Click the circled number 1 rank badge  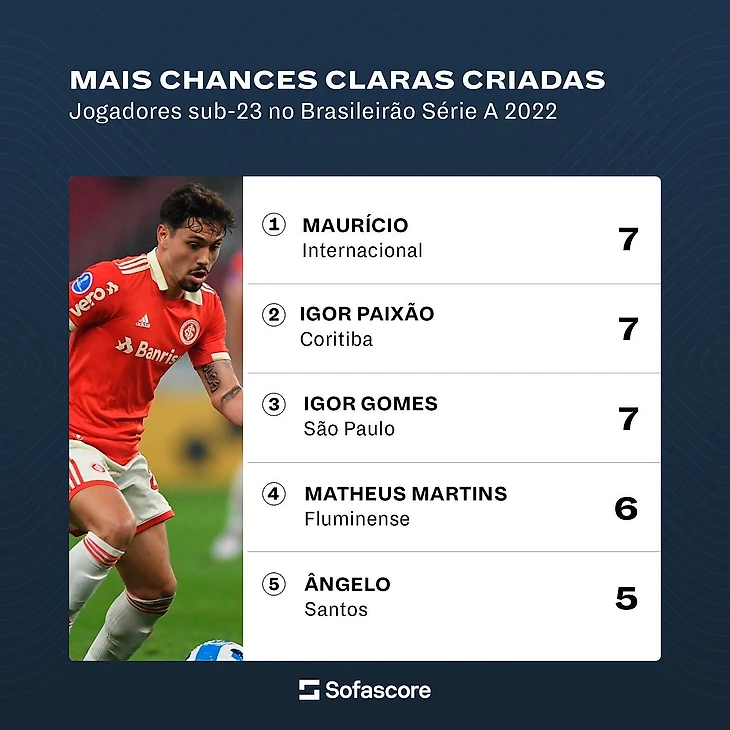274,224
